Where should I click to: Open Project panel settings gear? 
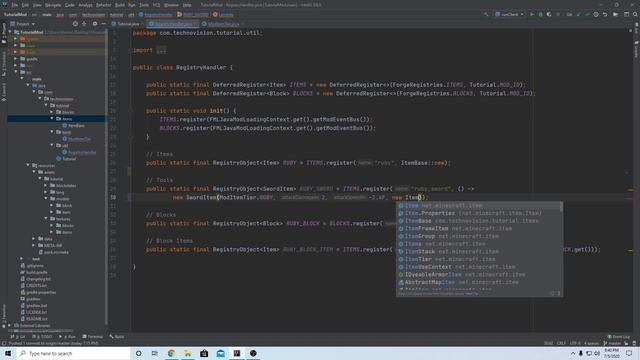[95, 24]
